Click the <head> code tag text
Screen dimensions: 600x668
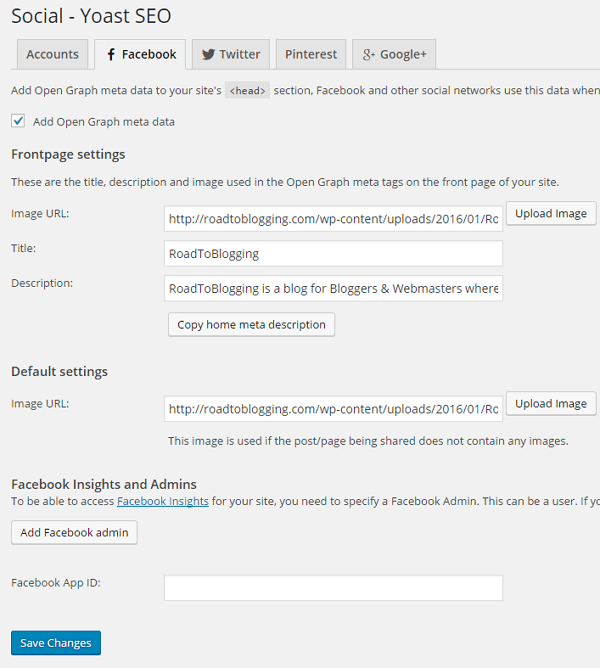[247, 90]
